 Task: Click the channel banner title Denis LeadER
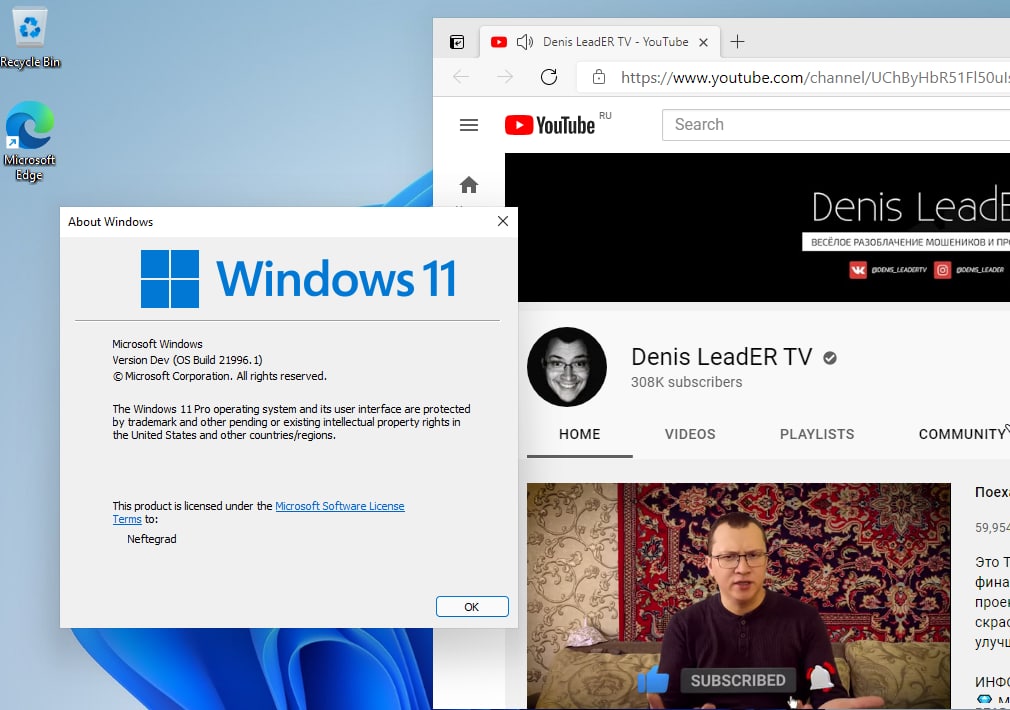point(910,207)
